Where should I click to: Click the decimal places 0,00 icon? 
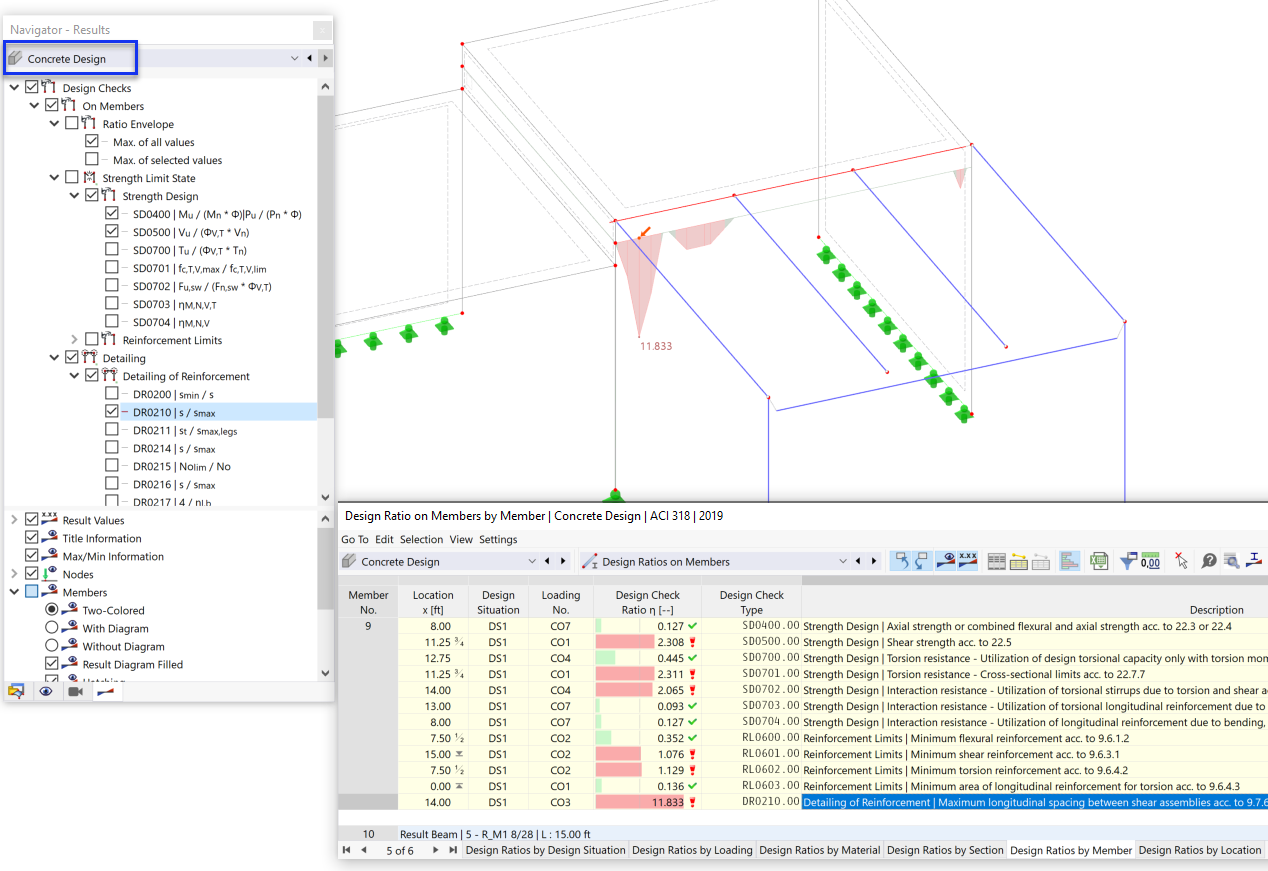pos(1150,561)
